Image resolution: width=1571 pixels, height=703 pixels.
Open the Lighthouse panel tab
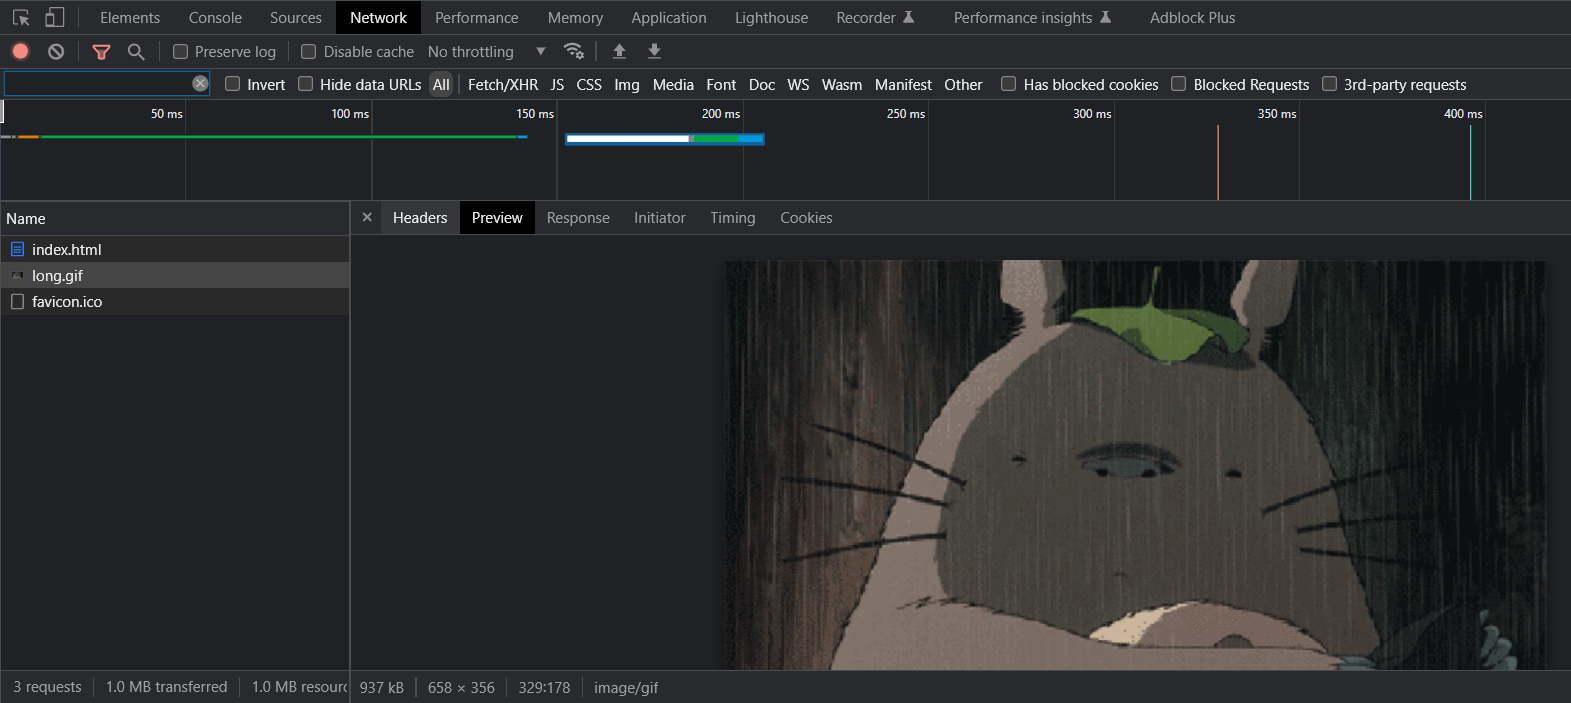pos(772,17)
